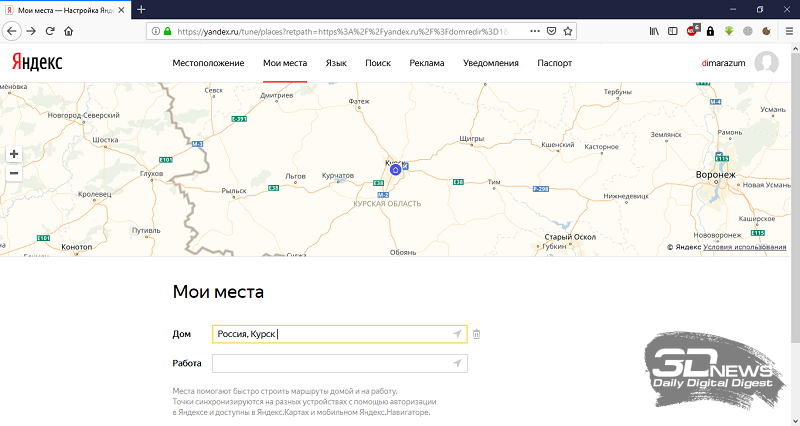Open the Library bookmarks icon
Image resolution: width=800 pixels, height=426 pixels.
point(654,31)
